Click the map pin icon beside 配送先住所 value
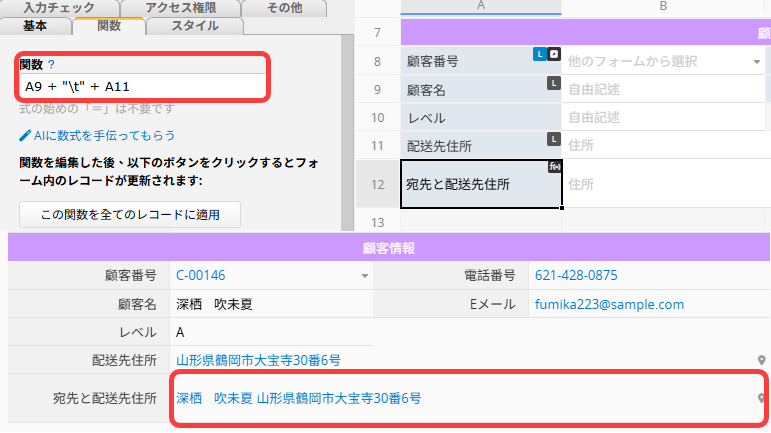The width and height of the screenshot is (771, 433). pos(761,360)
